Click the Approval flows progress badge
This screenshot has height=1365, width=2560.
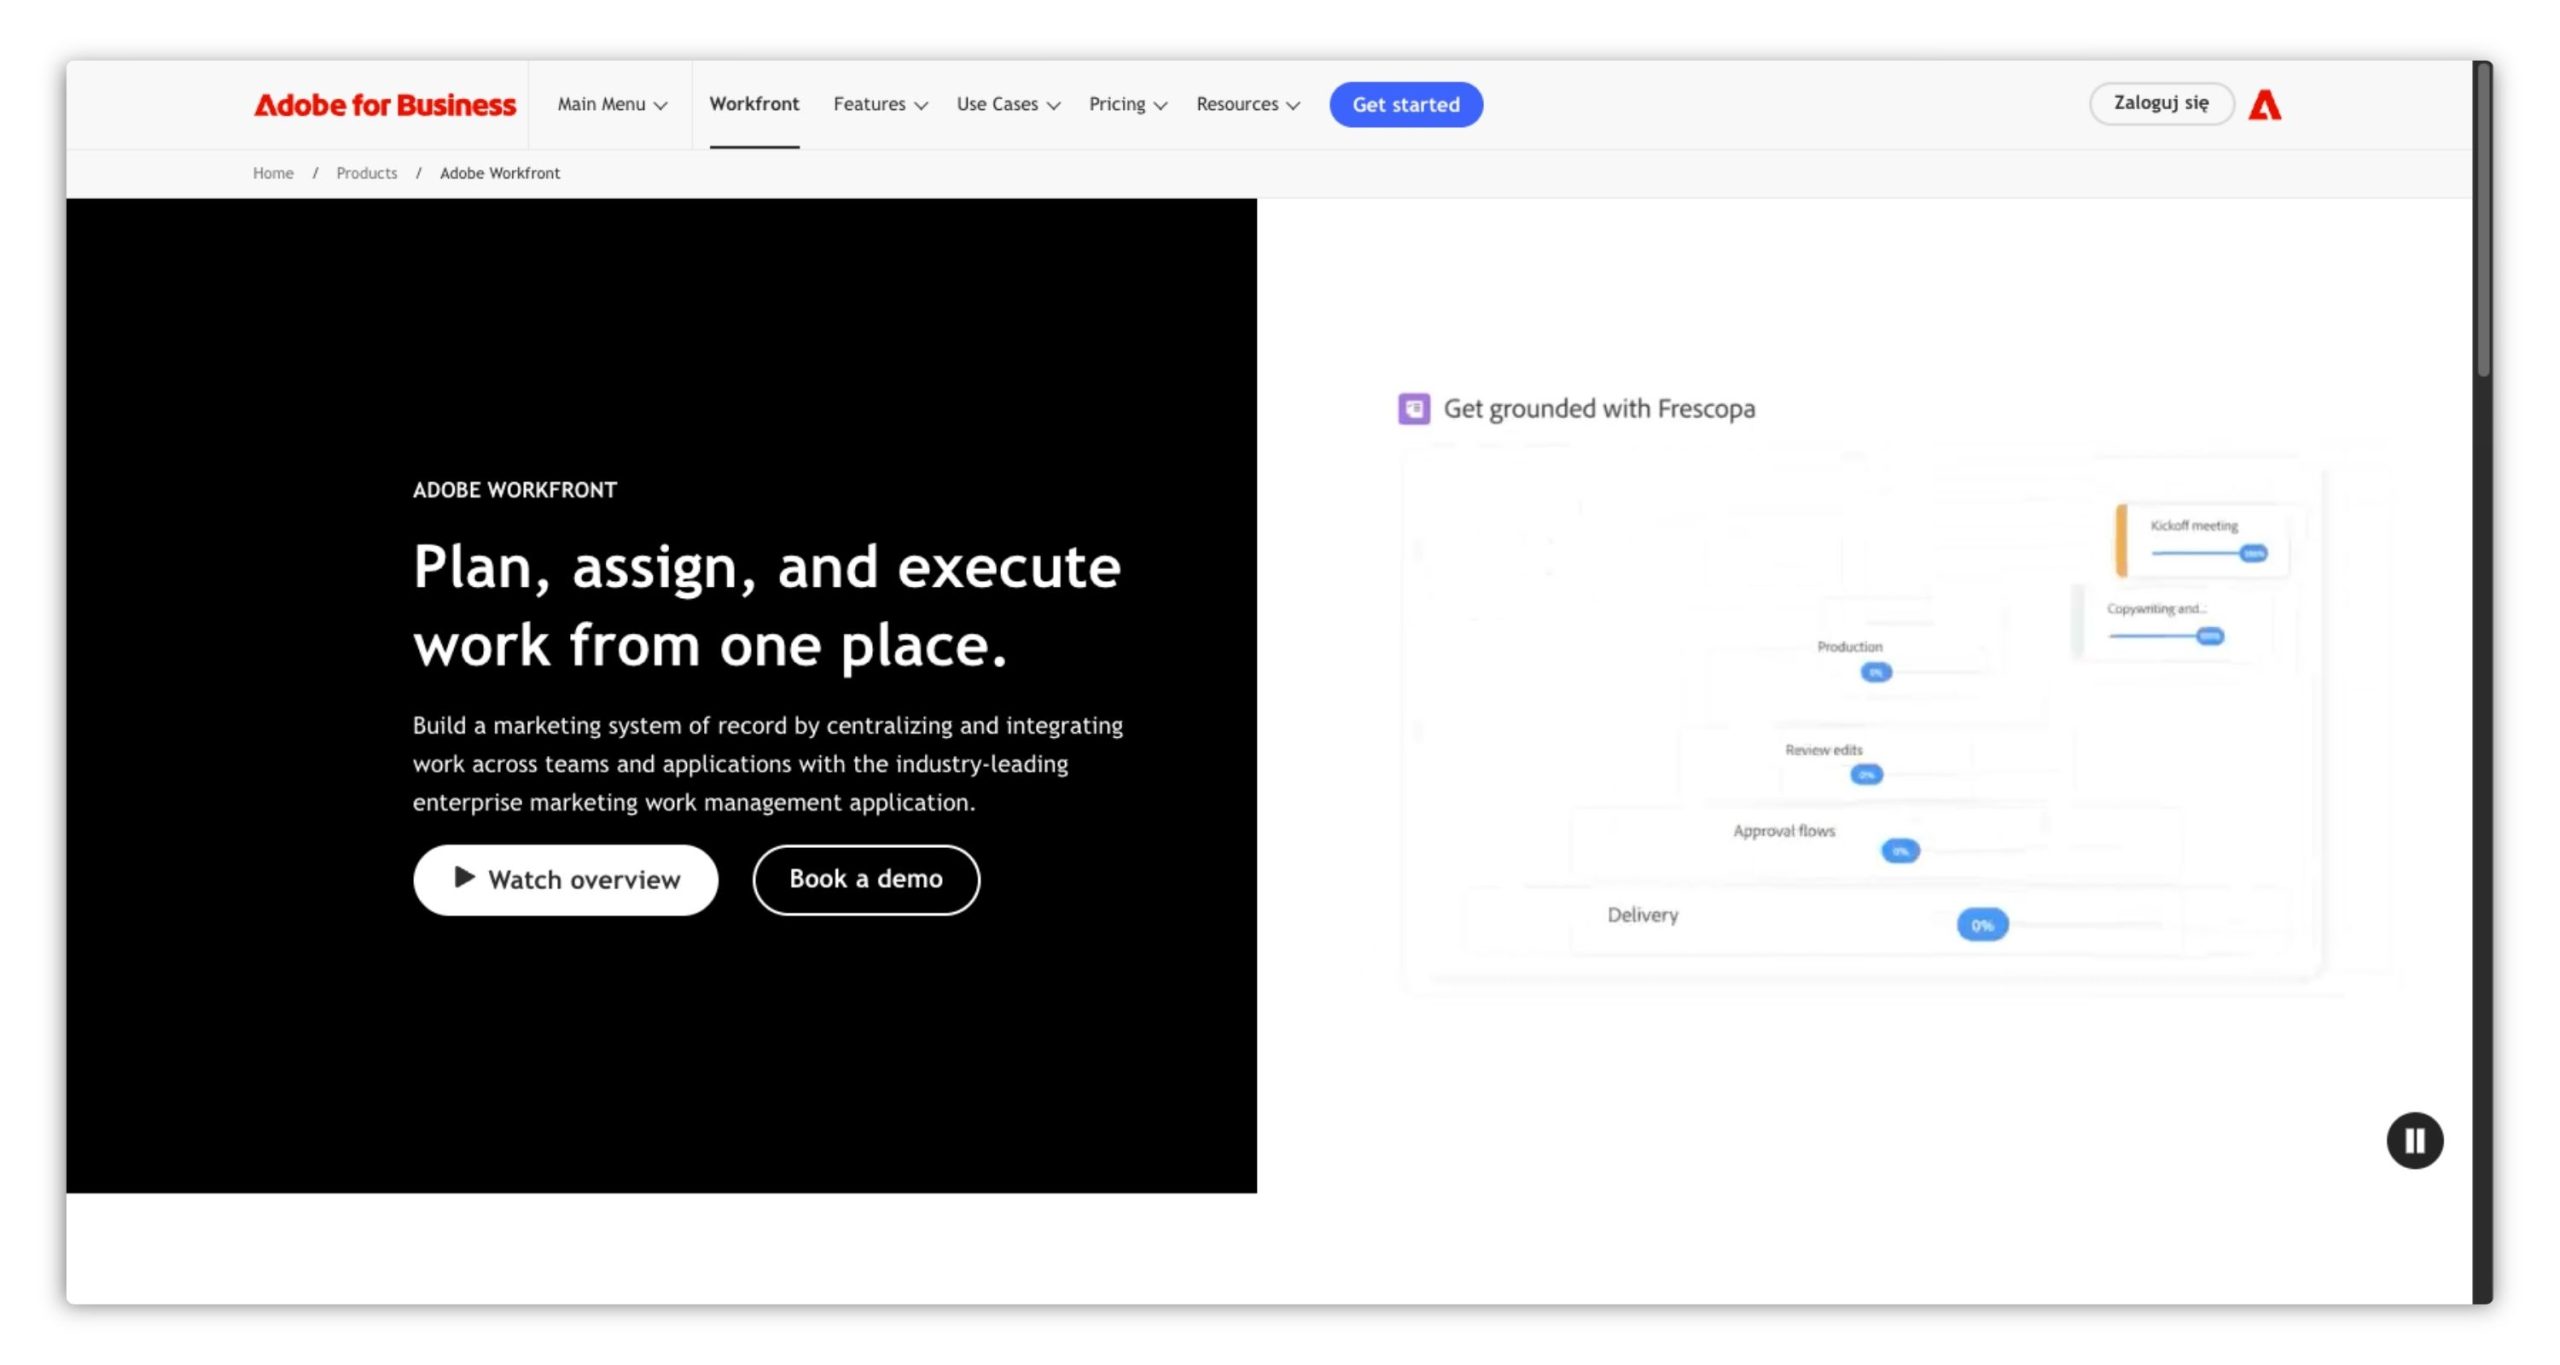[1900, 851]
